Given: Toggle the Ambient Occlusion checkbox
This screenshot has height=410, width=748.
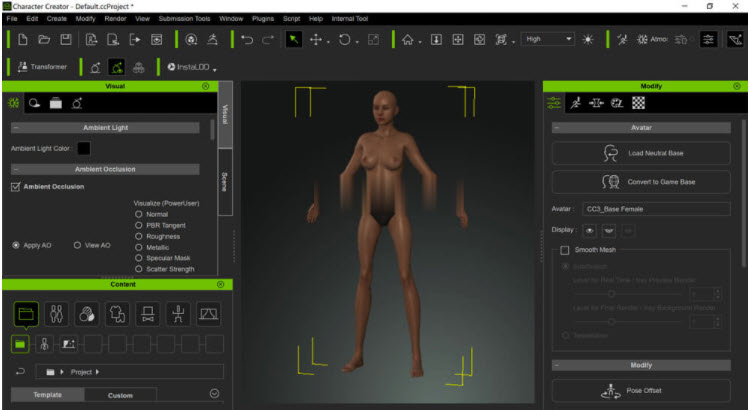Looking at the screenshot, I should [x=16, y=186].
